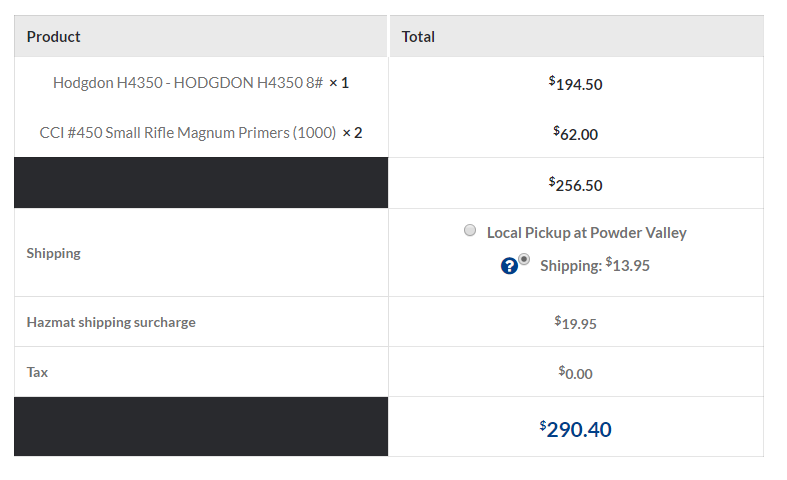Click the × 2 quantity for CCI primers

tap(352, 133)
